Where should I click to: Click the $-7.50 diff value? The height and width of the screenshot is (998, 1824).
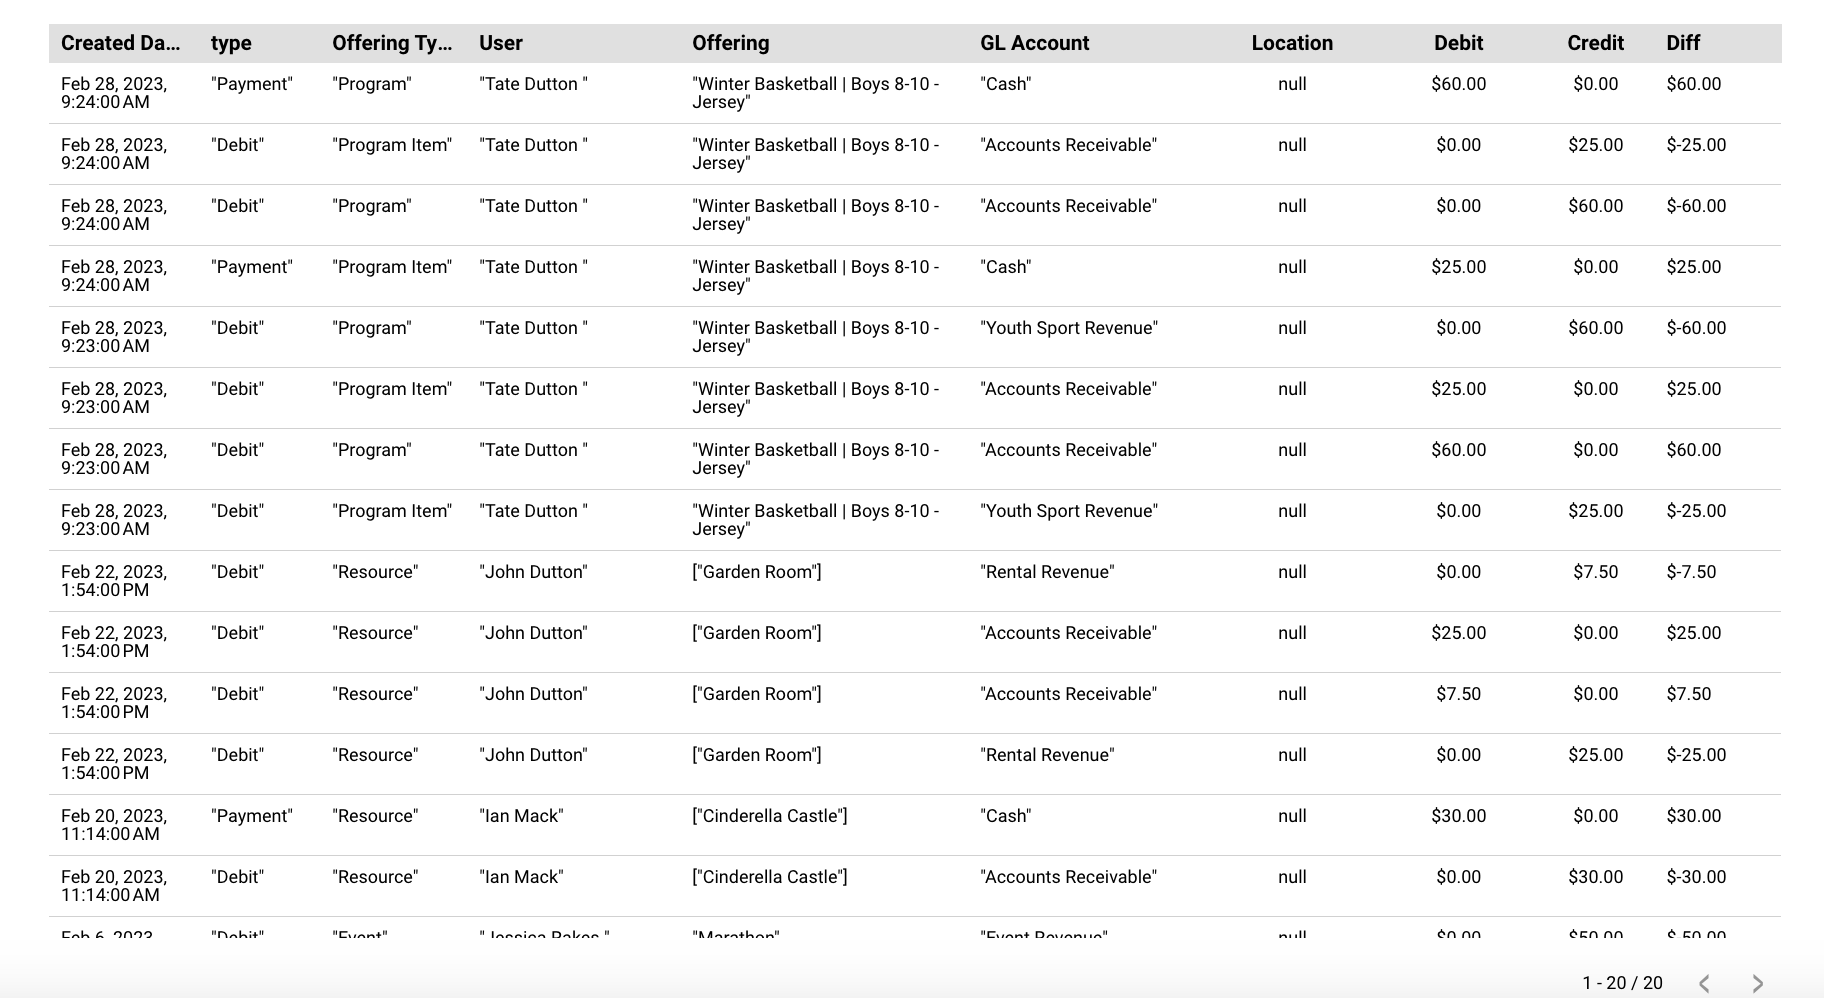point(1691,572)
